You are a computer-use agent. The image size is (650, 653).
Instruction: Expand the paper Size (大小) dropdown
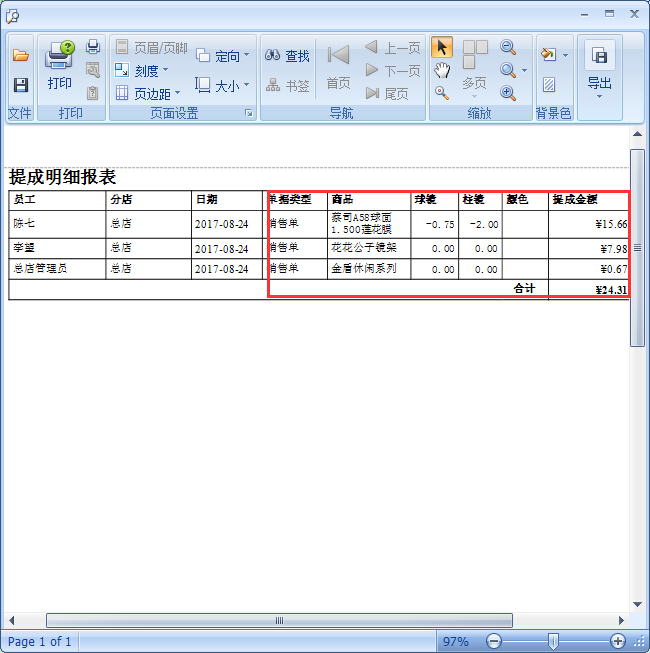coord(222,86)
